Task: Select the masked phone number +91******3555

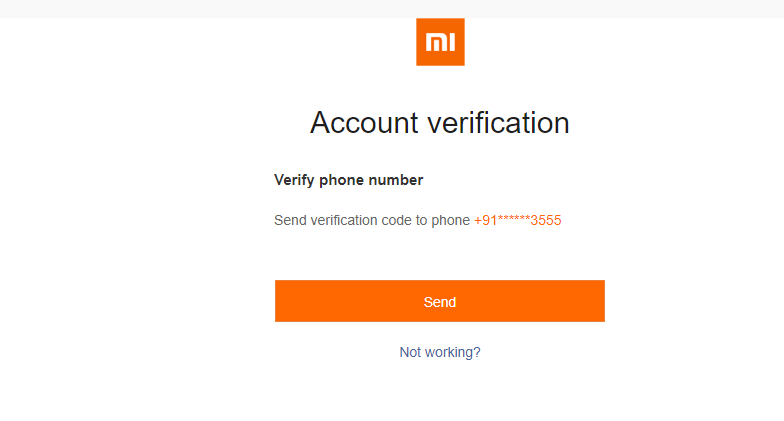Action: [x=517, y=220]
